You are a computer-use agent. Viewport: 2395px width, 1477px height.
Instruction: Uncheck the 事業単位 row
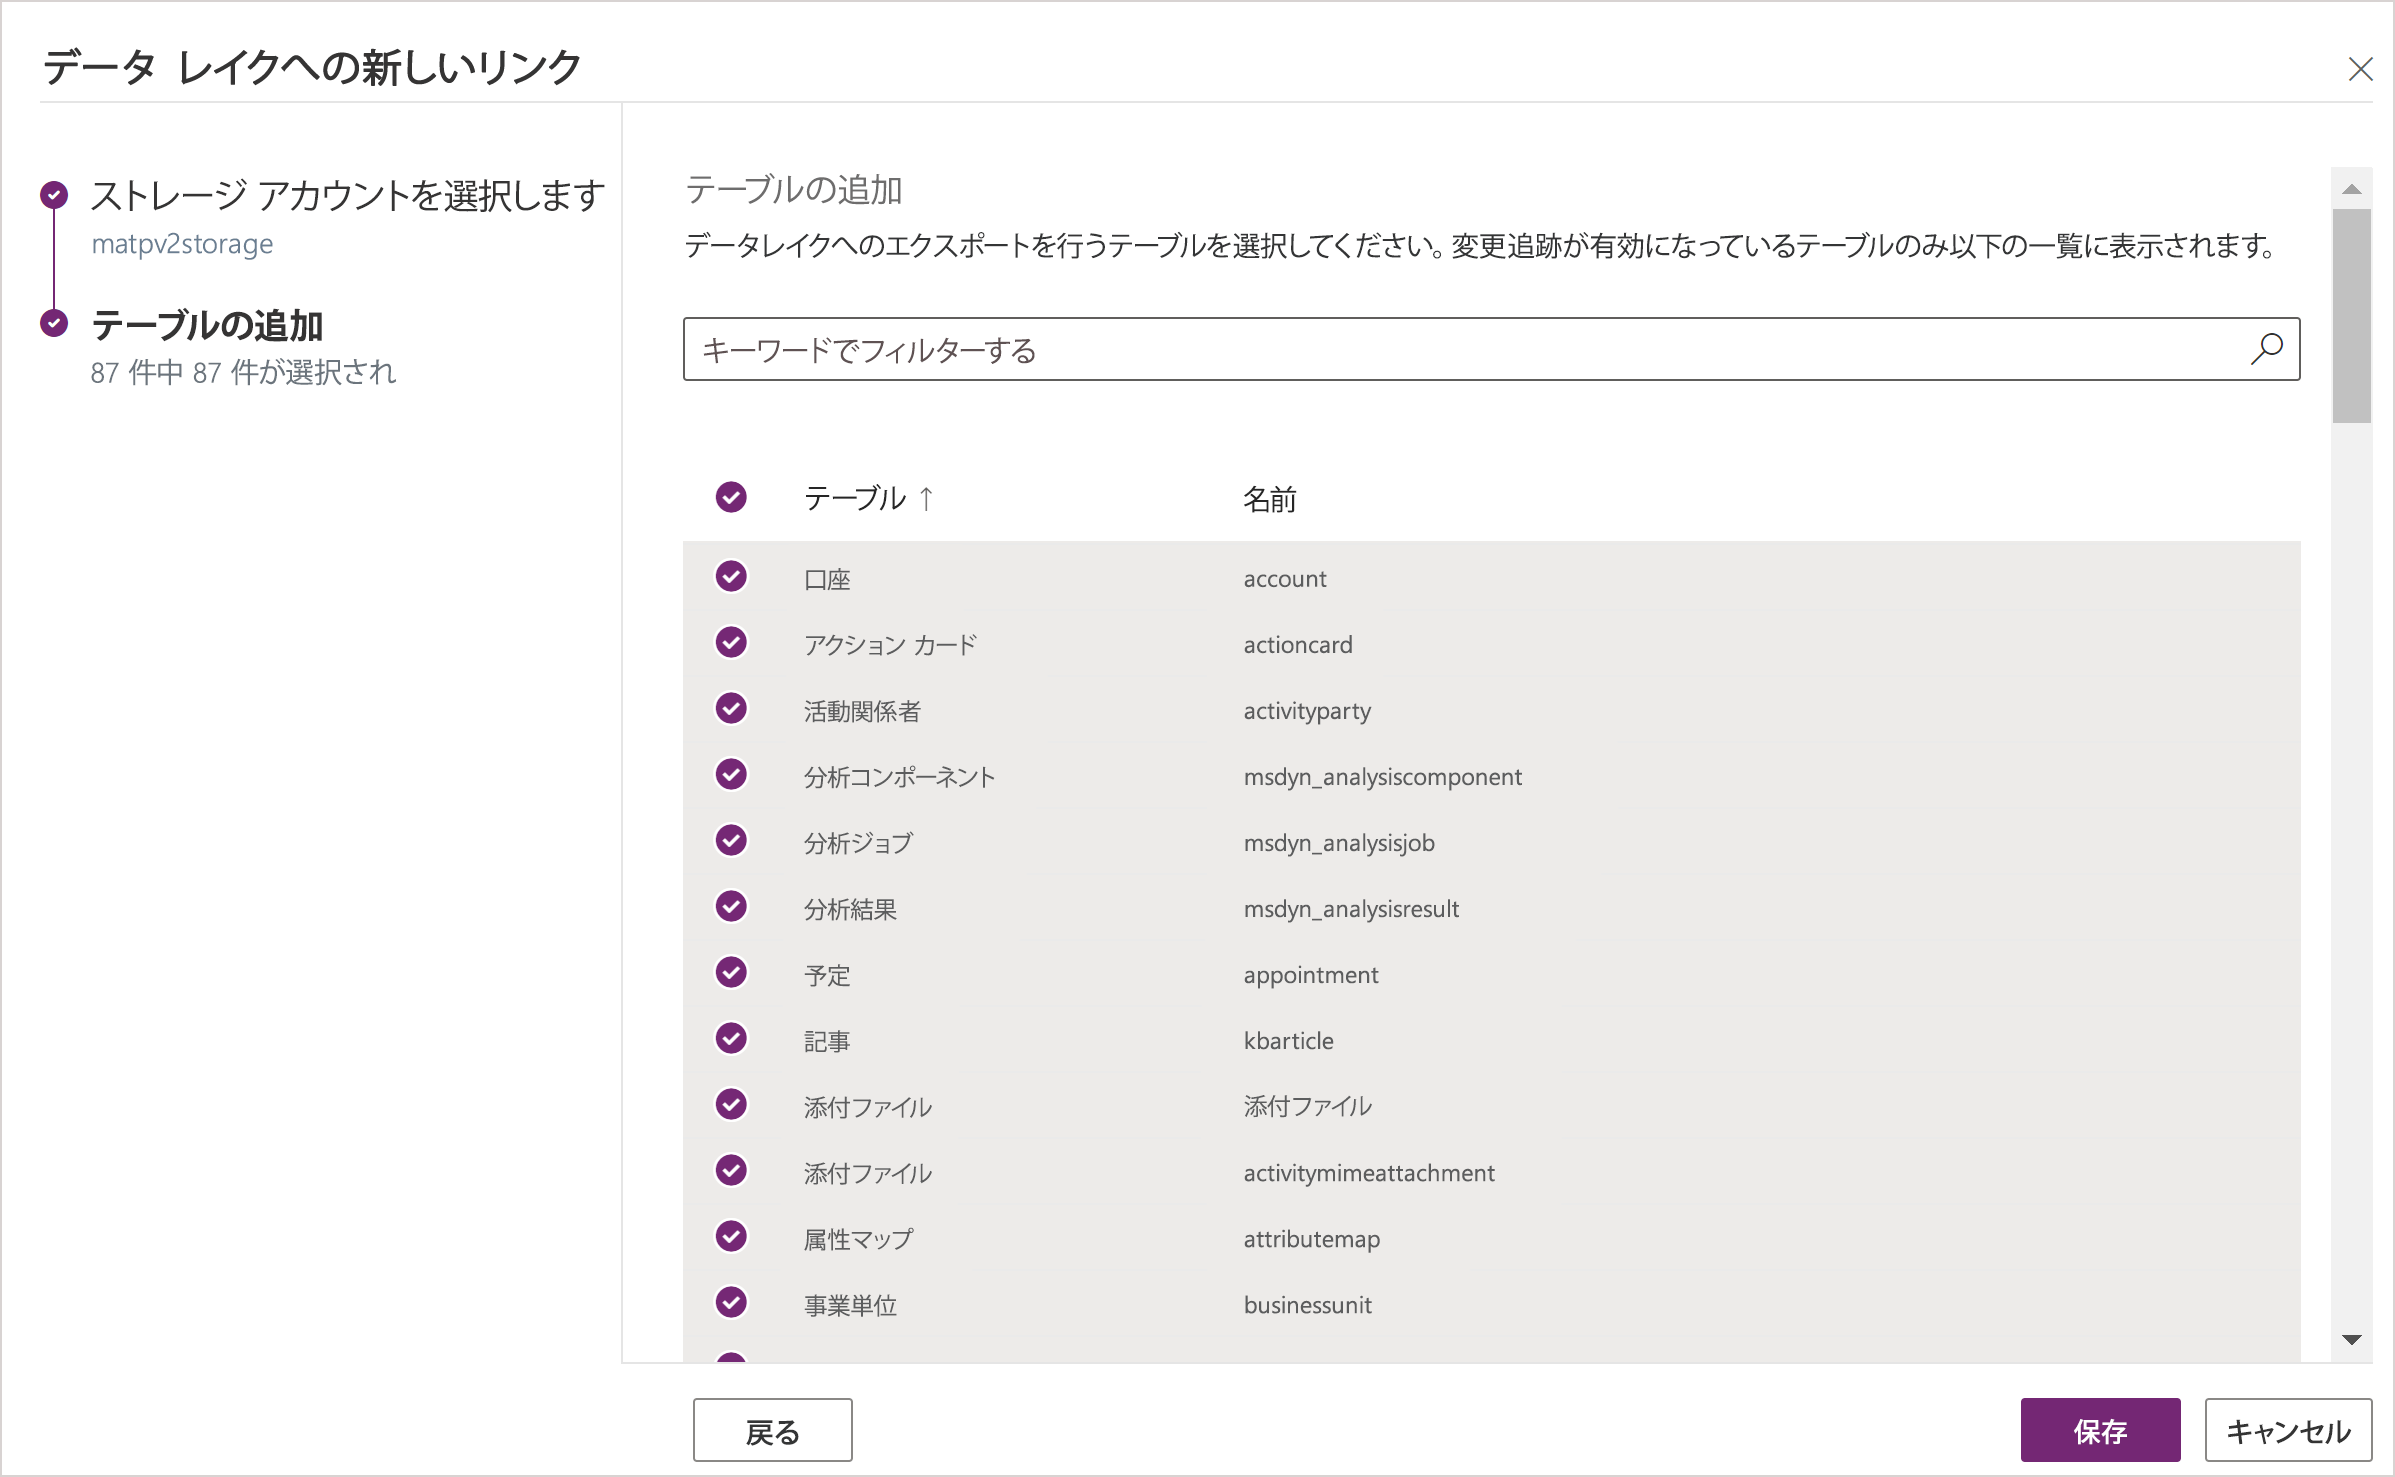pos(731,1303)
